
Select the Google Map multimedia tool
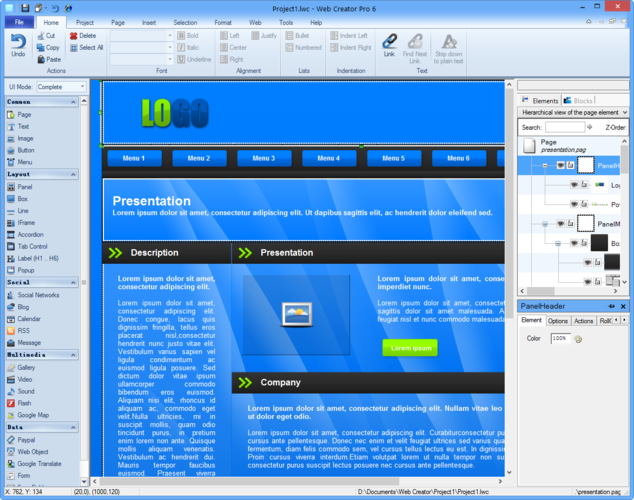click(x=28, y=415)
